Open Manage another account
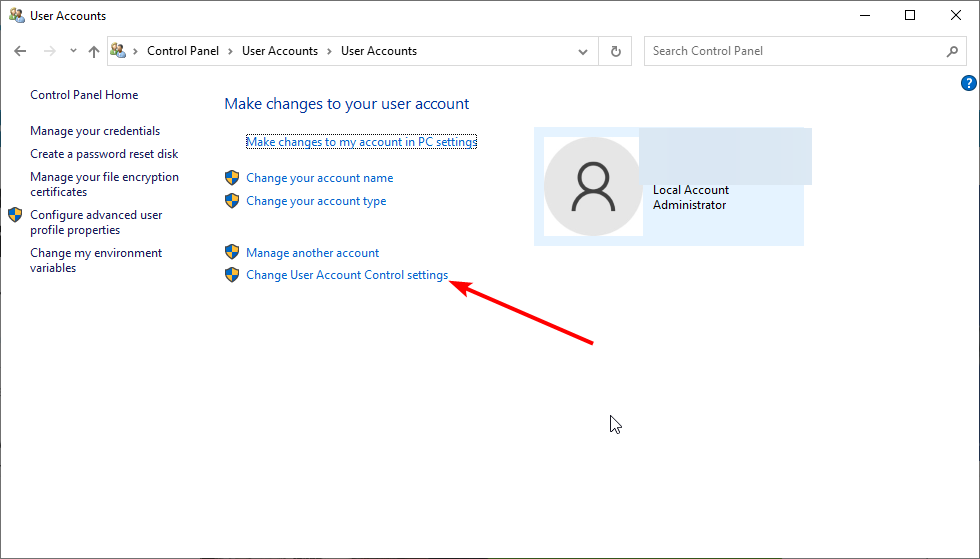This screenshot has width=980, height=559. point(312,253)
